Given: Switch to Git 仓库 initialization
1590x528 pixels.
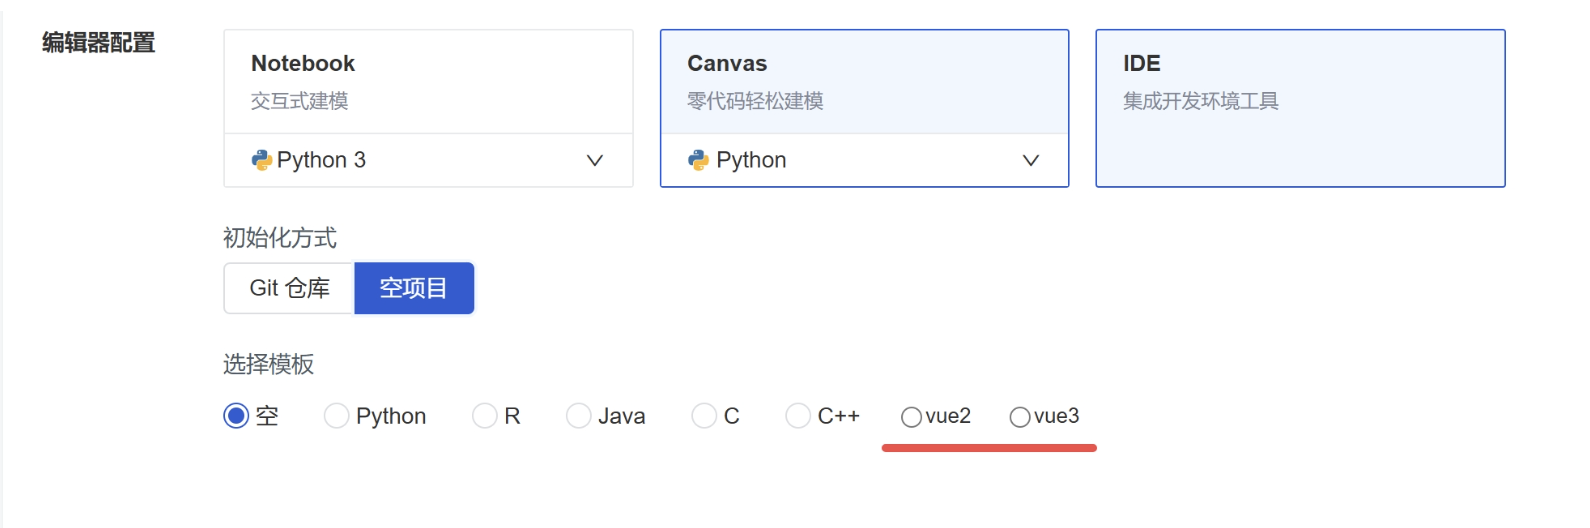Looking at the screenshot, I should [290, 288].
